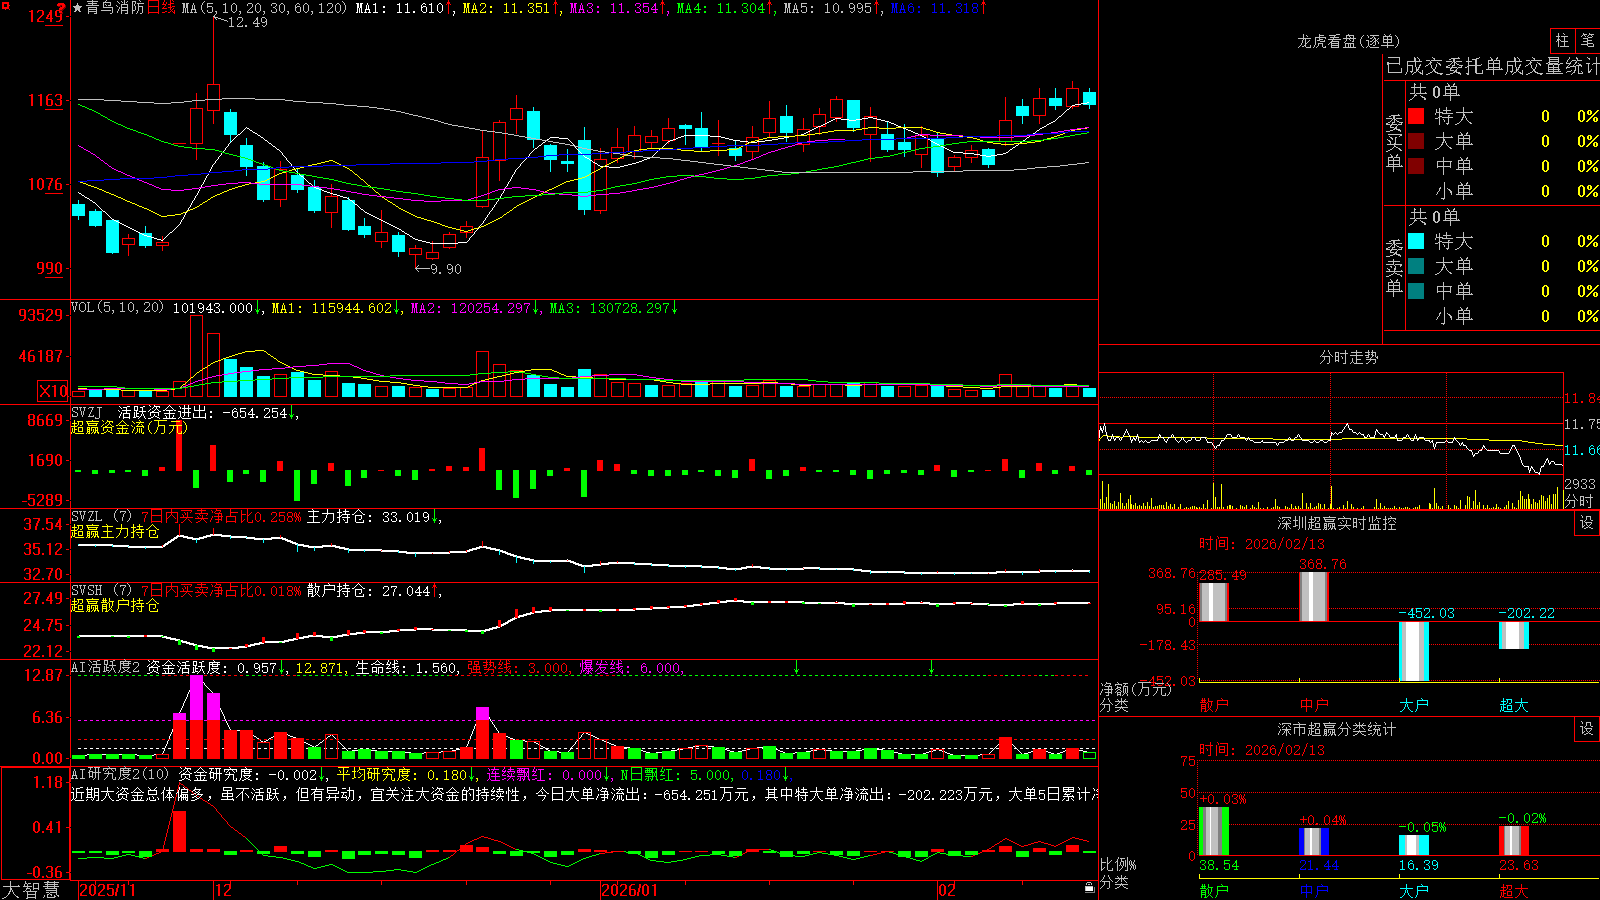Click the MA(5,10,20,30,60,120) indicator label
The image size is (1600, 900).
point(264,8)
